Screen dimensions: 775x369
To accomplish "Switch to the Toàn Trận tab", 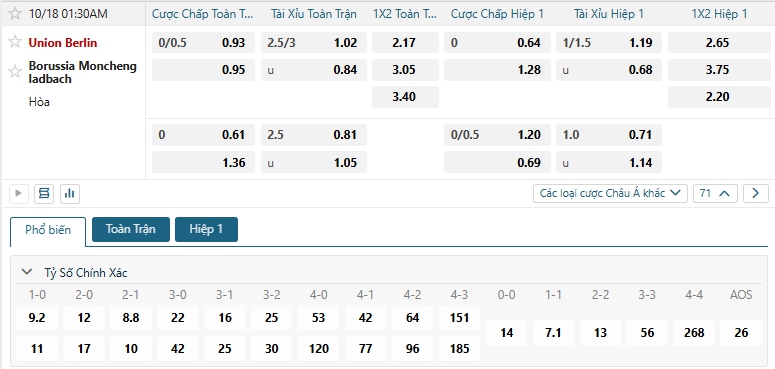I will [x=131, y=229].
